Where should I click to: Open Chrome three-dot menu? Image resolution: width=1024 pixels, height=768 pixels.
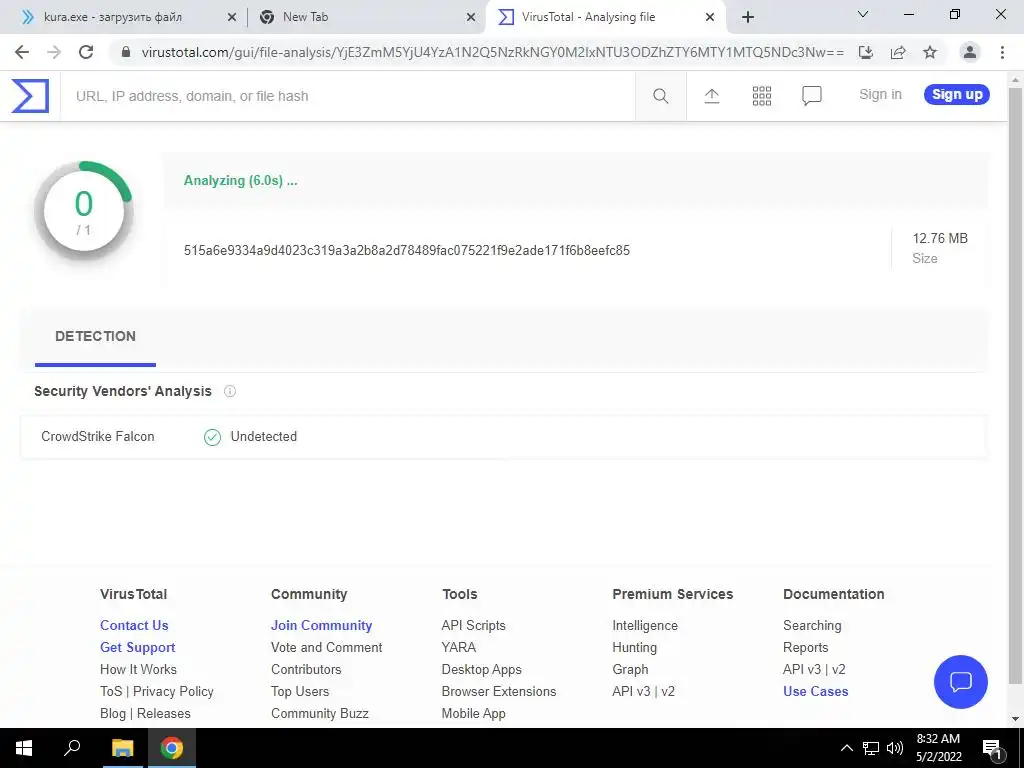[1002, 52]
